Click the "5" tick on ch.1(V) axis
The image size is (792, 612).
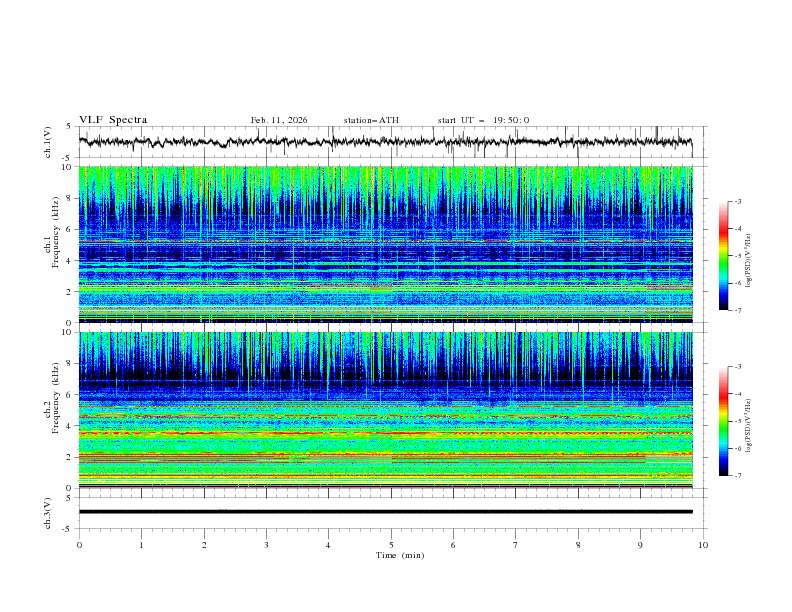pos(69,127)
